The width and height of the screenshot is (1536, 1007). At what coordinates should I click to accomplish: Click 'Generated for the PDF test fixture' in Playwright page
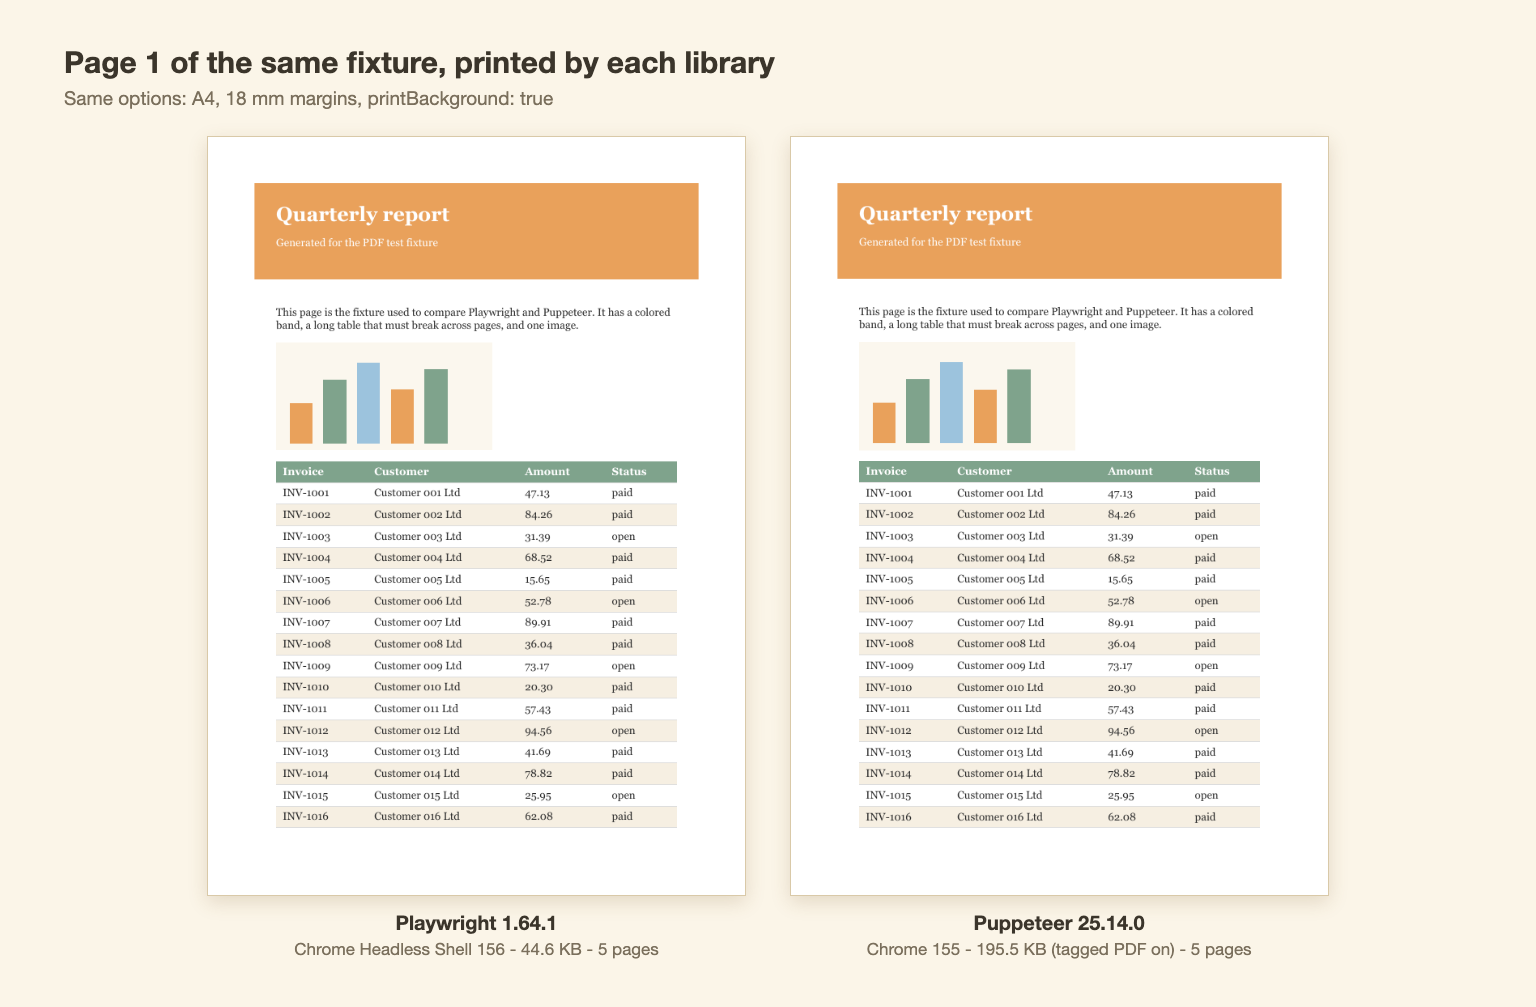[357, 242]
